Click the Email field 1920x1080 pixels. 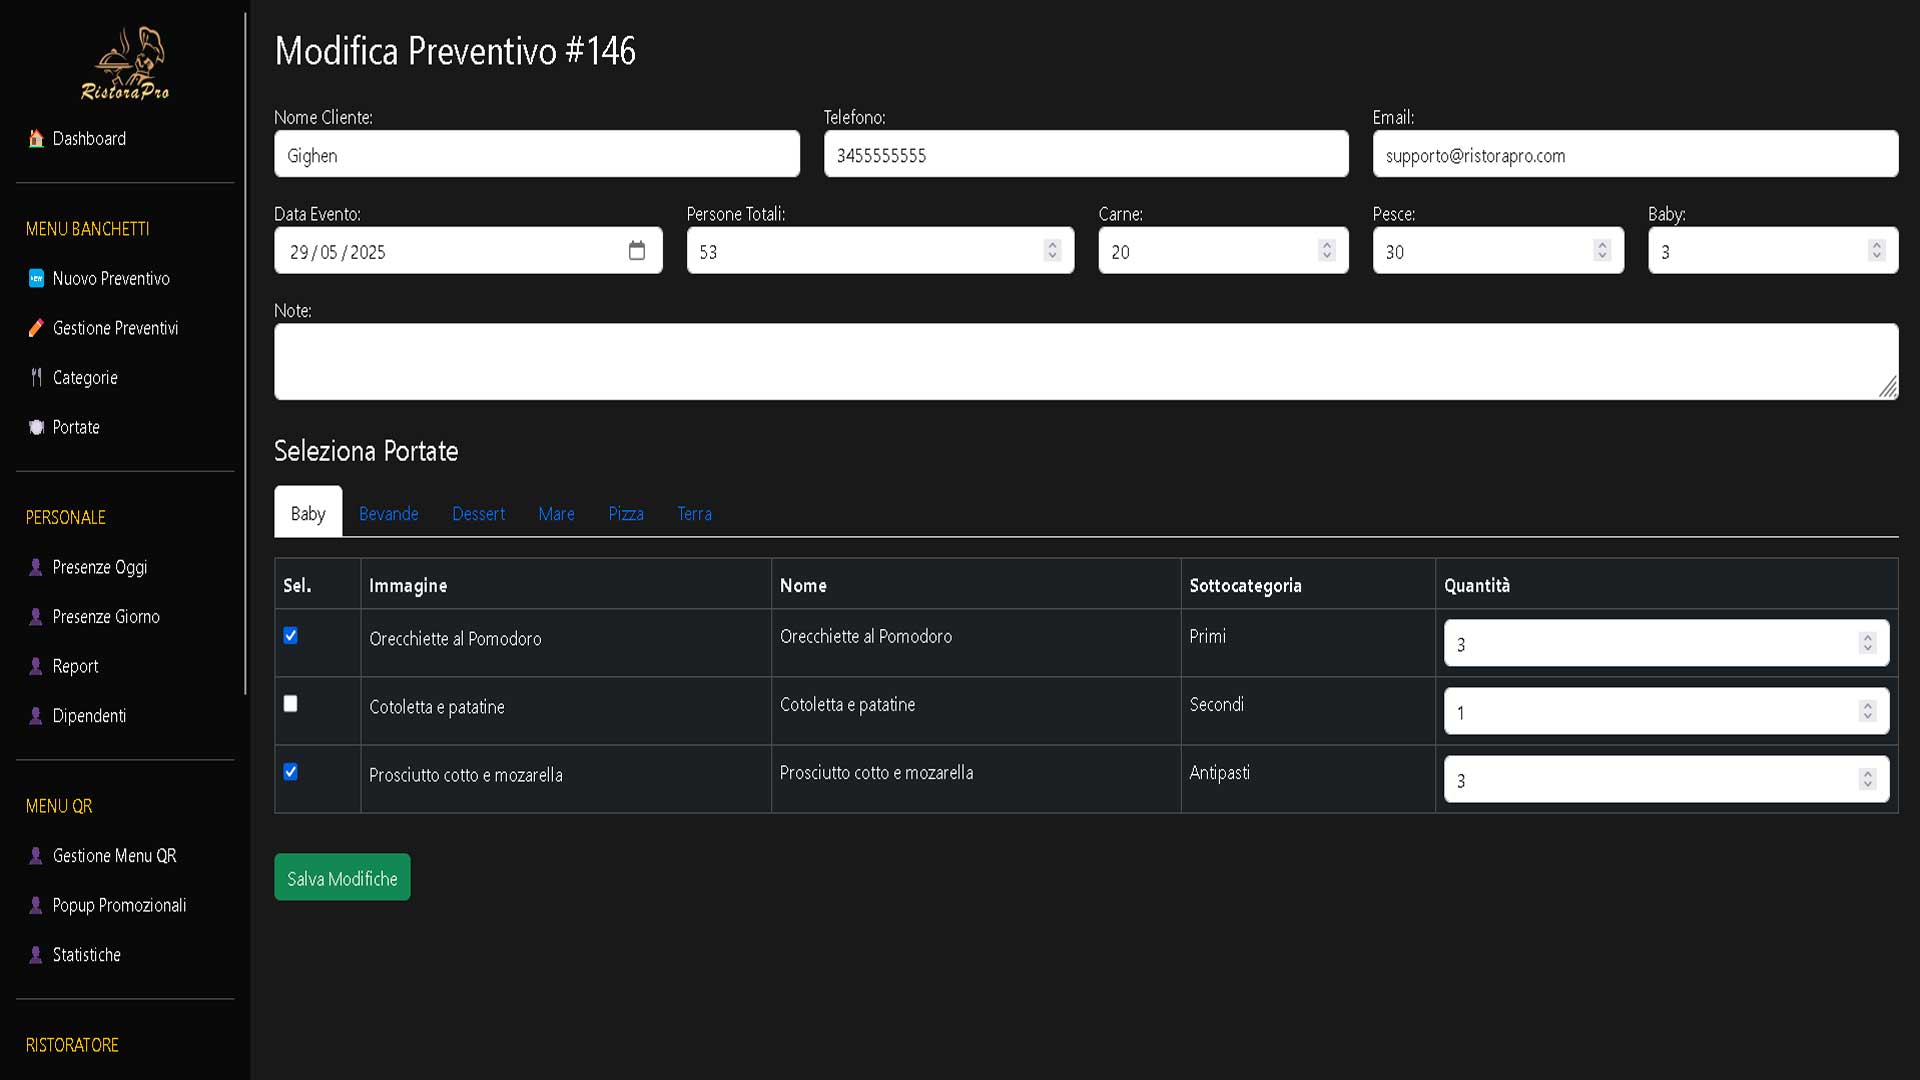click(x=1635, y=154)
